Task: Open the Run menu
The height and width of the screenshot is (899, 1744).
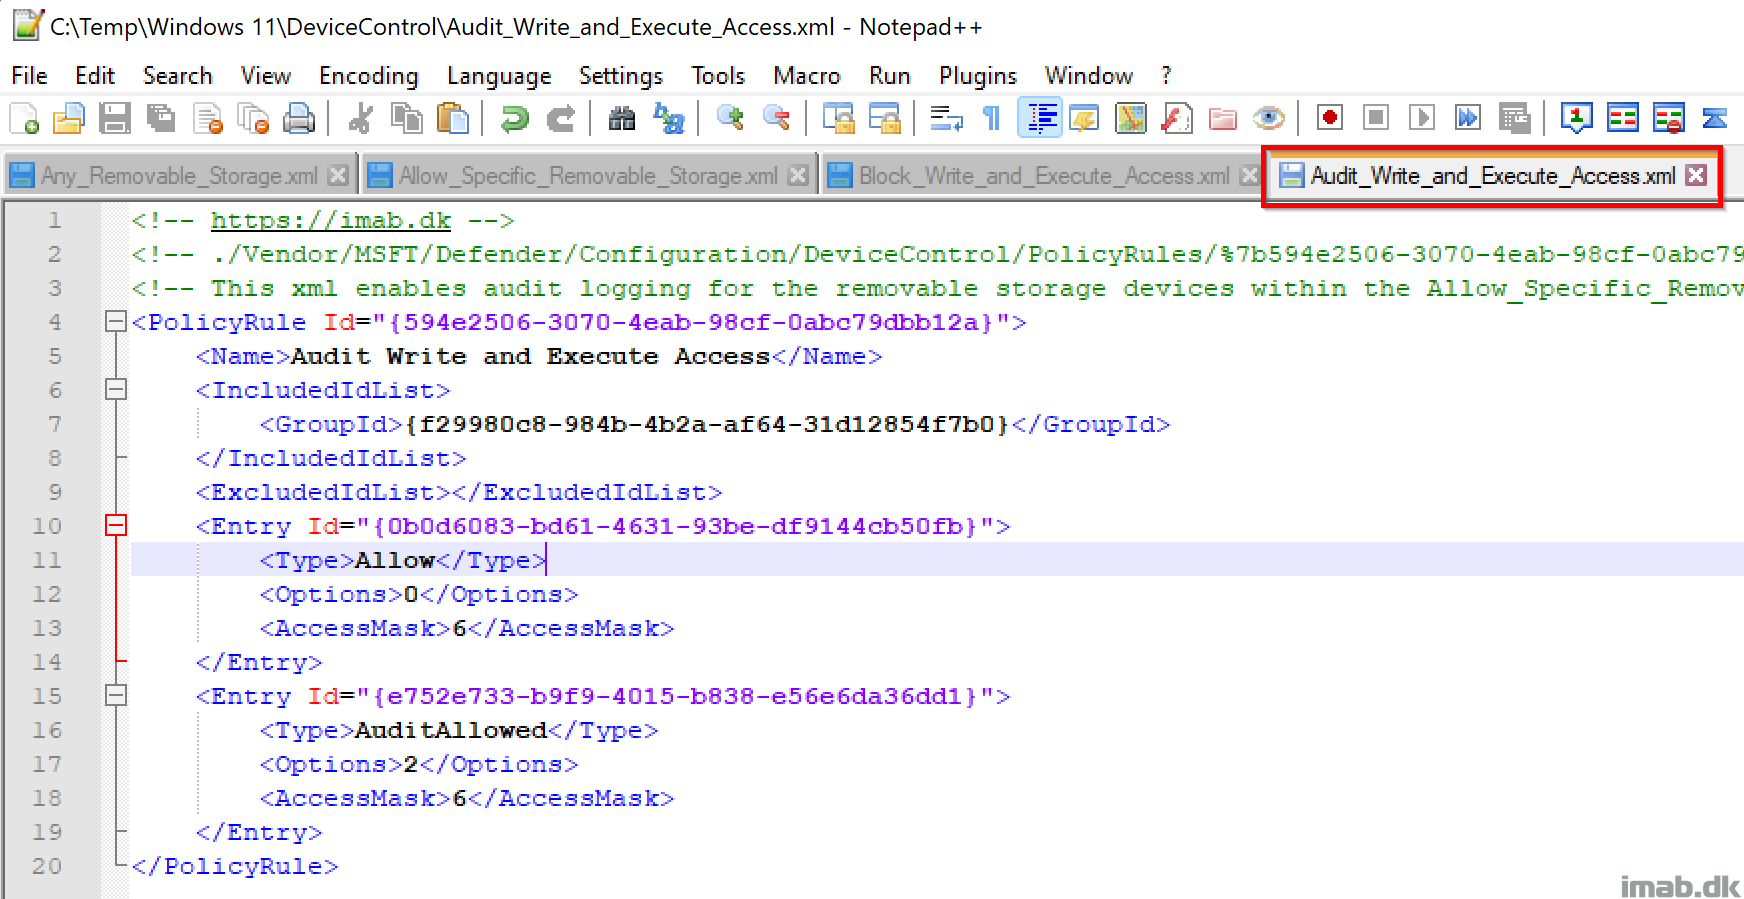Action: point(890,76)
